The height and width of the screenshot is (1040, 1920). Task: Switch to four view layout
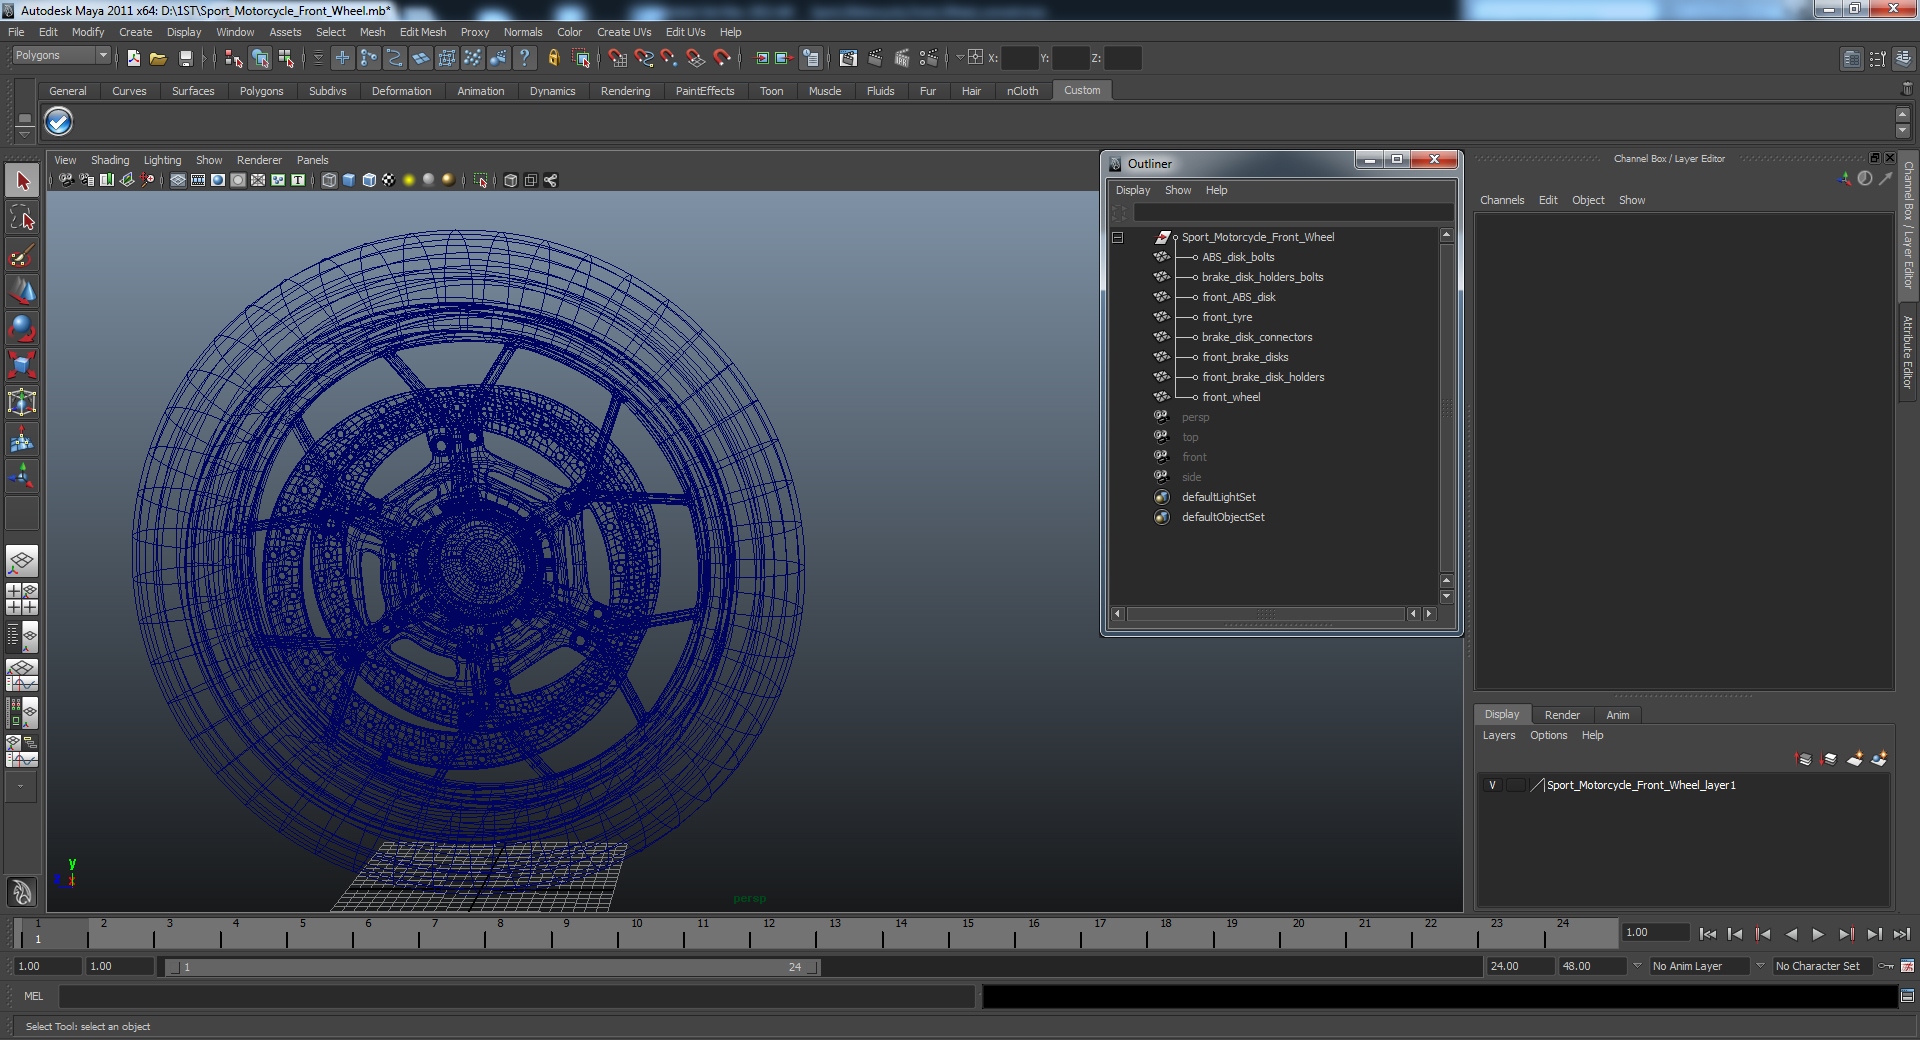(22, 599)
